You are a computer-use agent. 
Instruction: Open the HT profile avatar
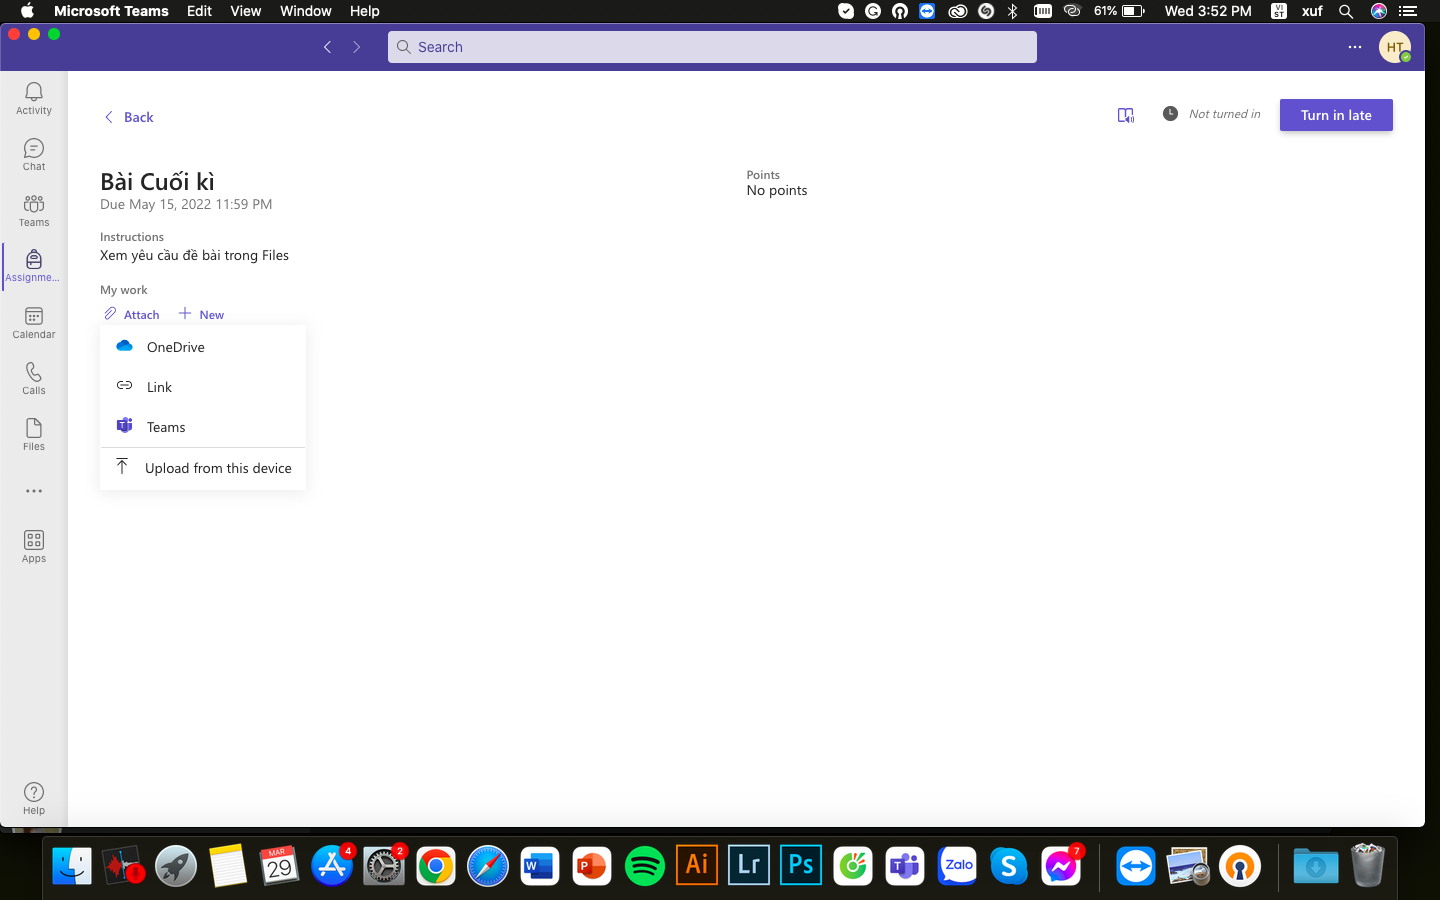point(1395,47)
